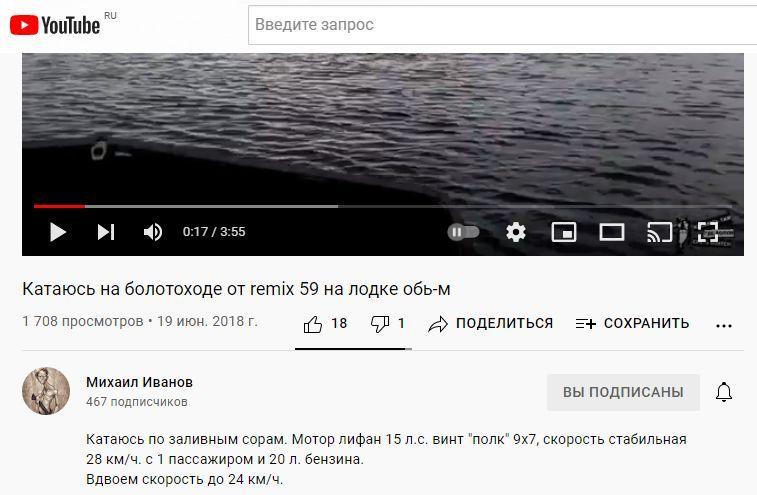Skip to next video

(106, 232)
